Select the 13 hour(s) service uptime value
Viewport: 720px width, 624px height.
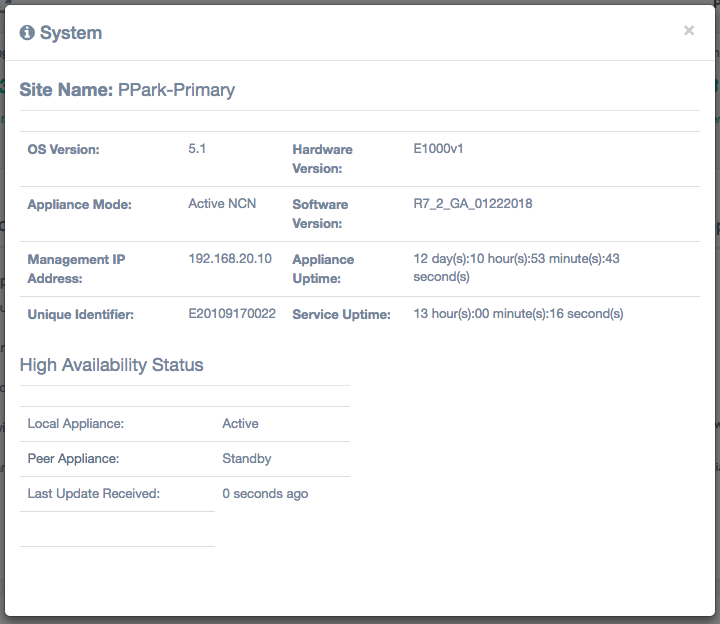[518, 314]
